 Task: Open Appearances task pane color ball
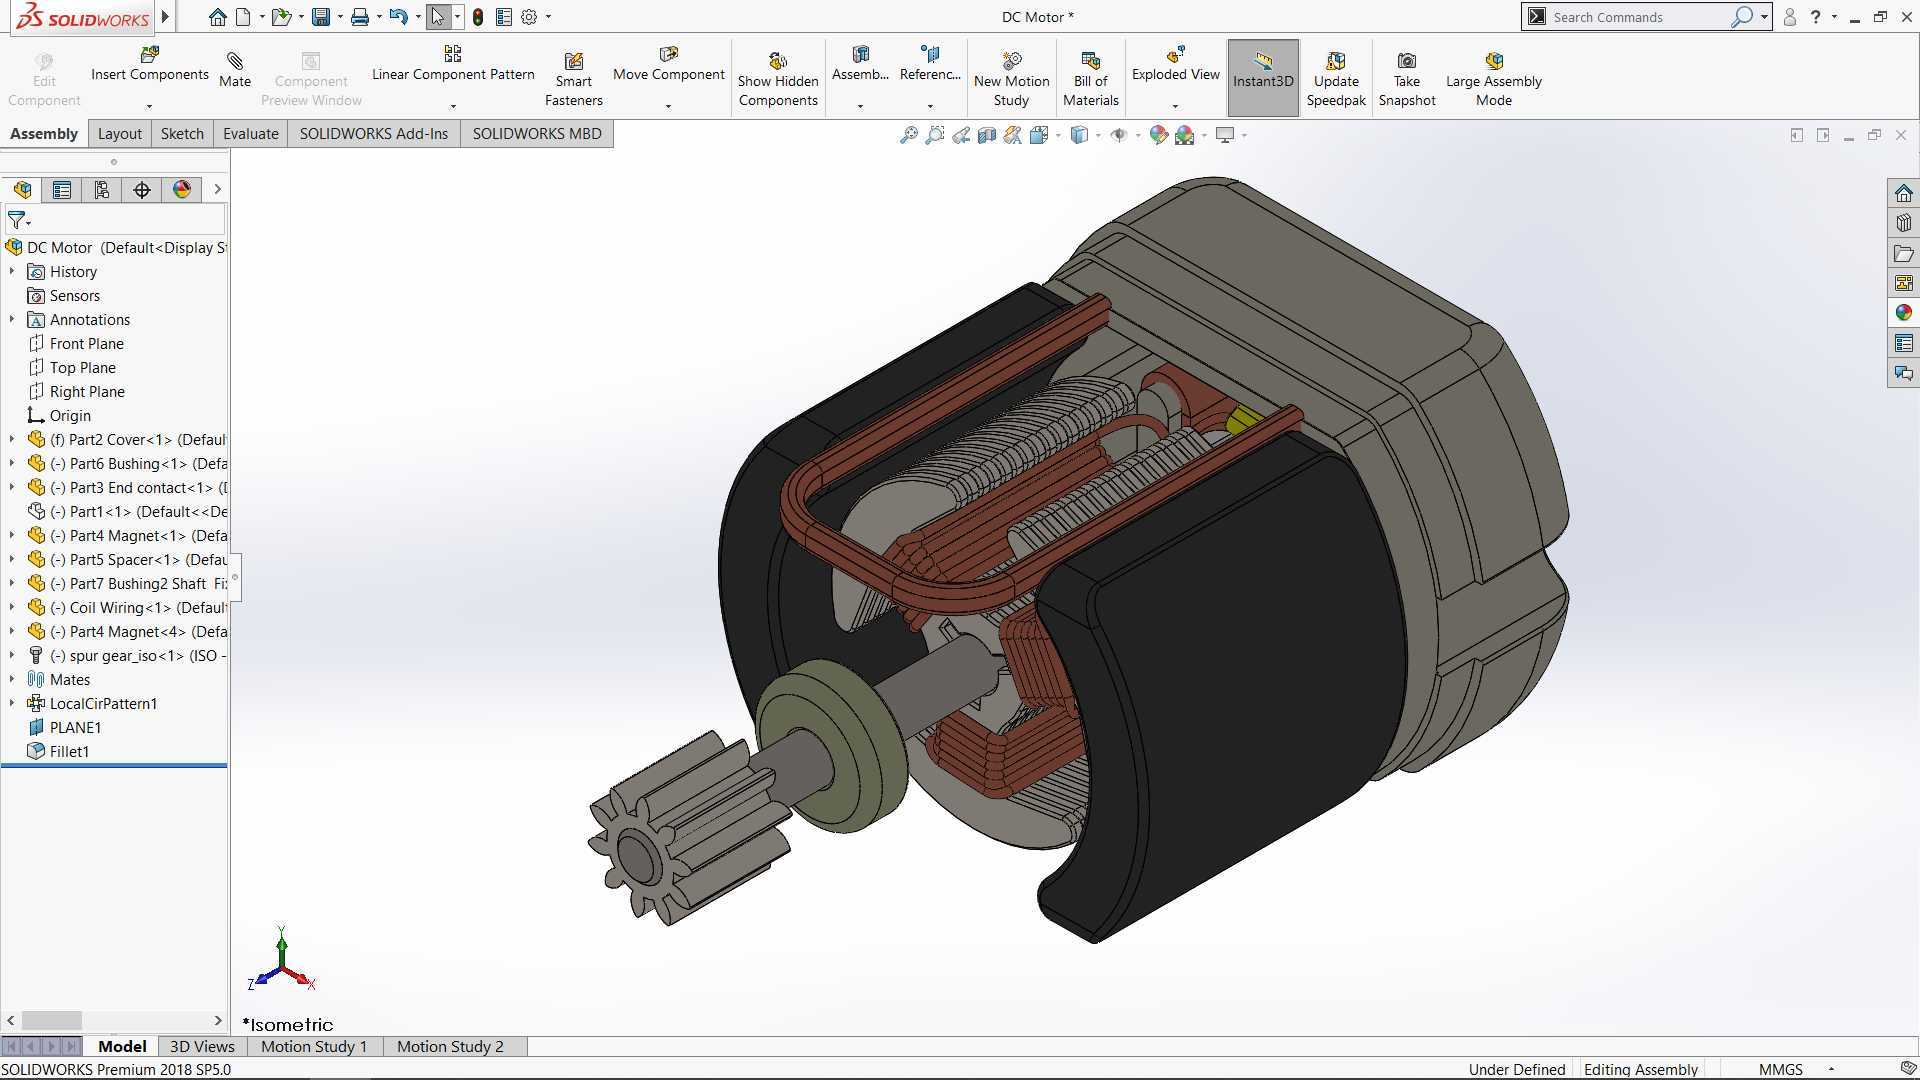point(1903,313)
